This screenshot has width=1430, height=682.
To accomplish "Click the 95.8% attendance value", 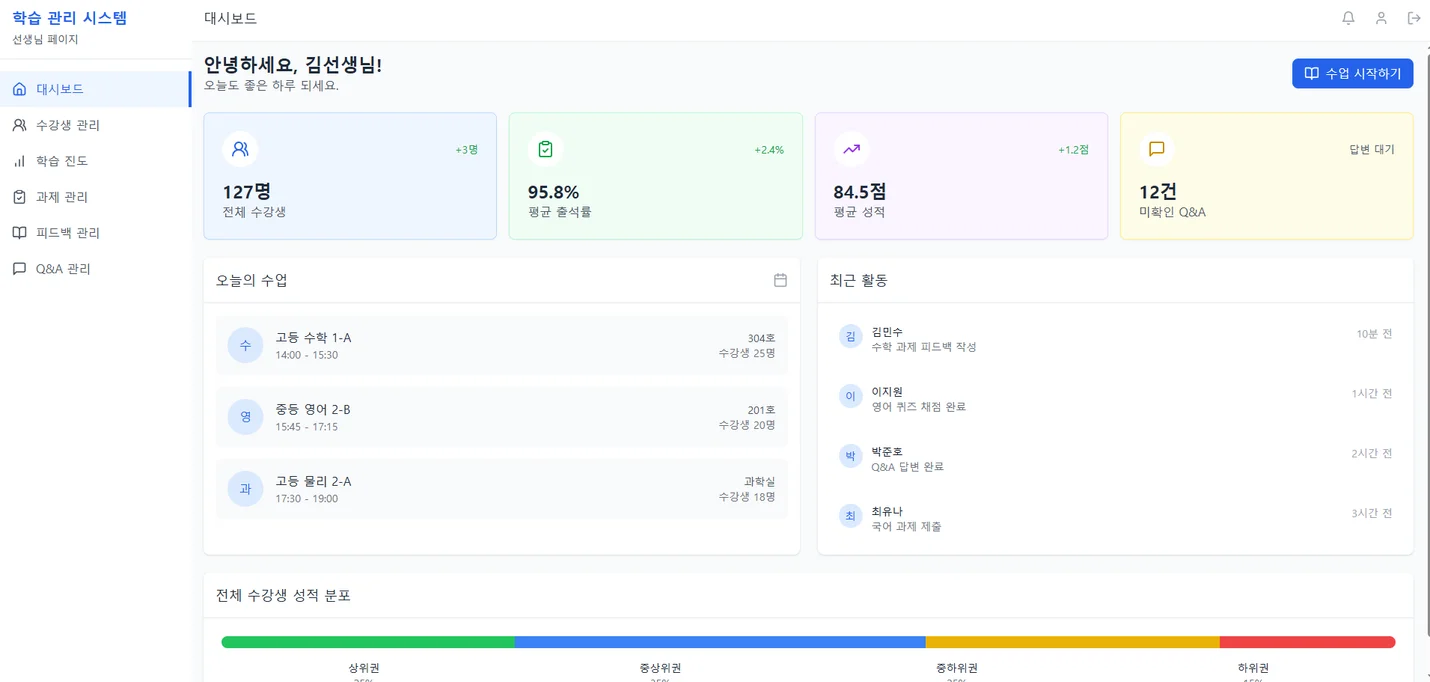I will point(553,192).
